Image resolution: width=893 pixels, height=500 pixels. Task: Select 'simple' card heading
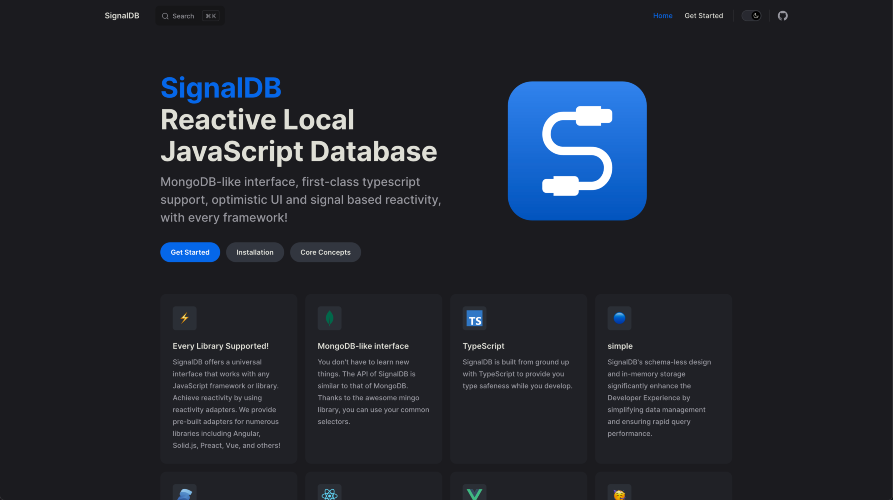(620, 346)
